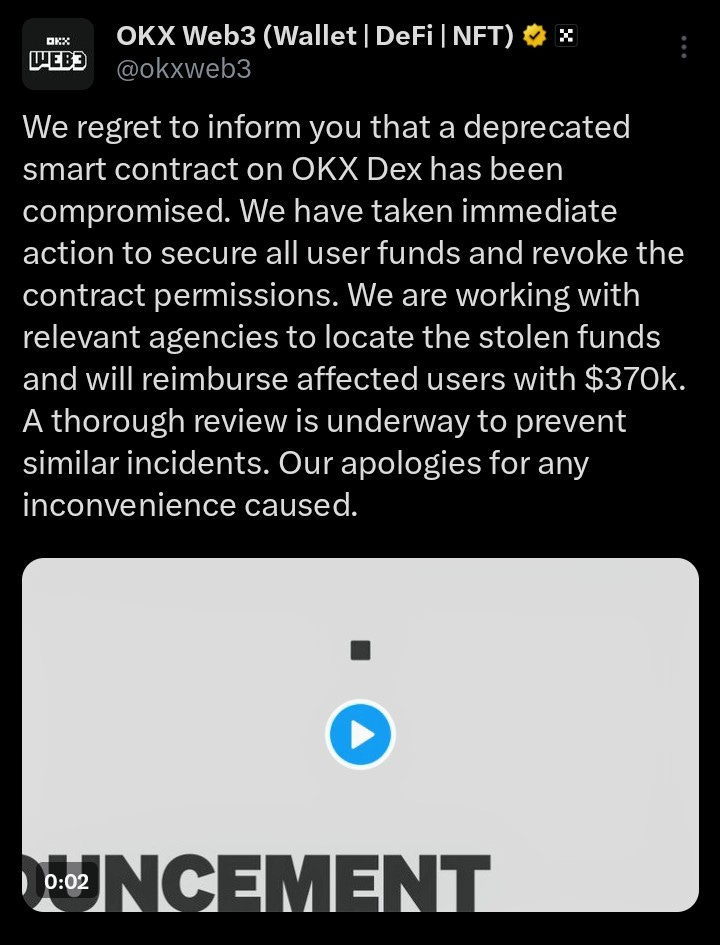Click the OKX affiliate square badge
Viewport: 720px width, 945px height.
tap(565, 37)
